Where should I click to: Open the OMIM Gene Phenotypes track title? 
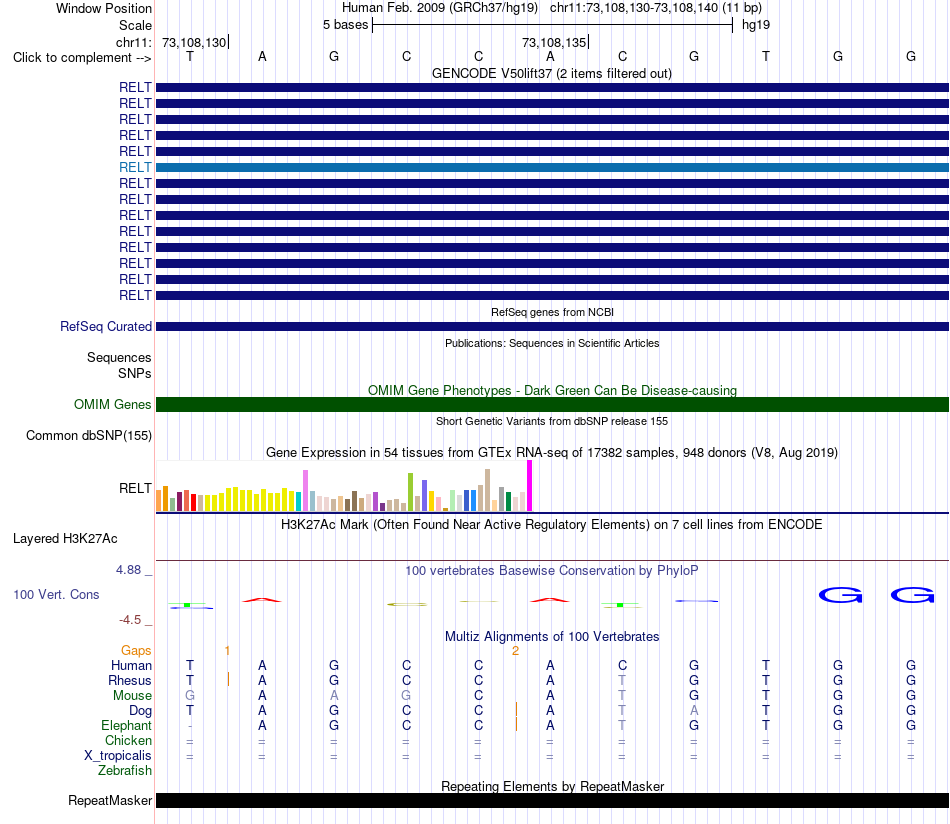[x=552, y=390]
